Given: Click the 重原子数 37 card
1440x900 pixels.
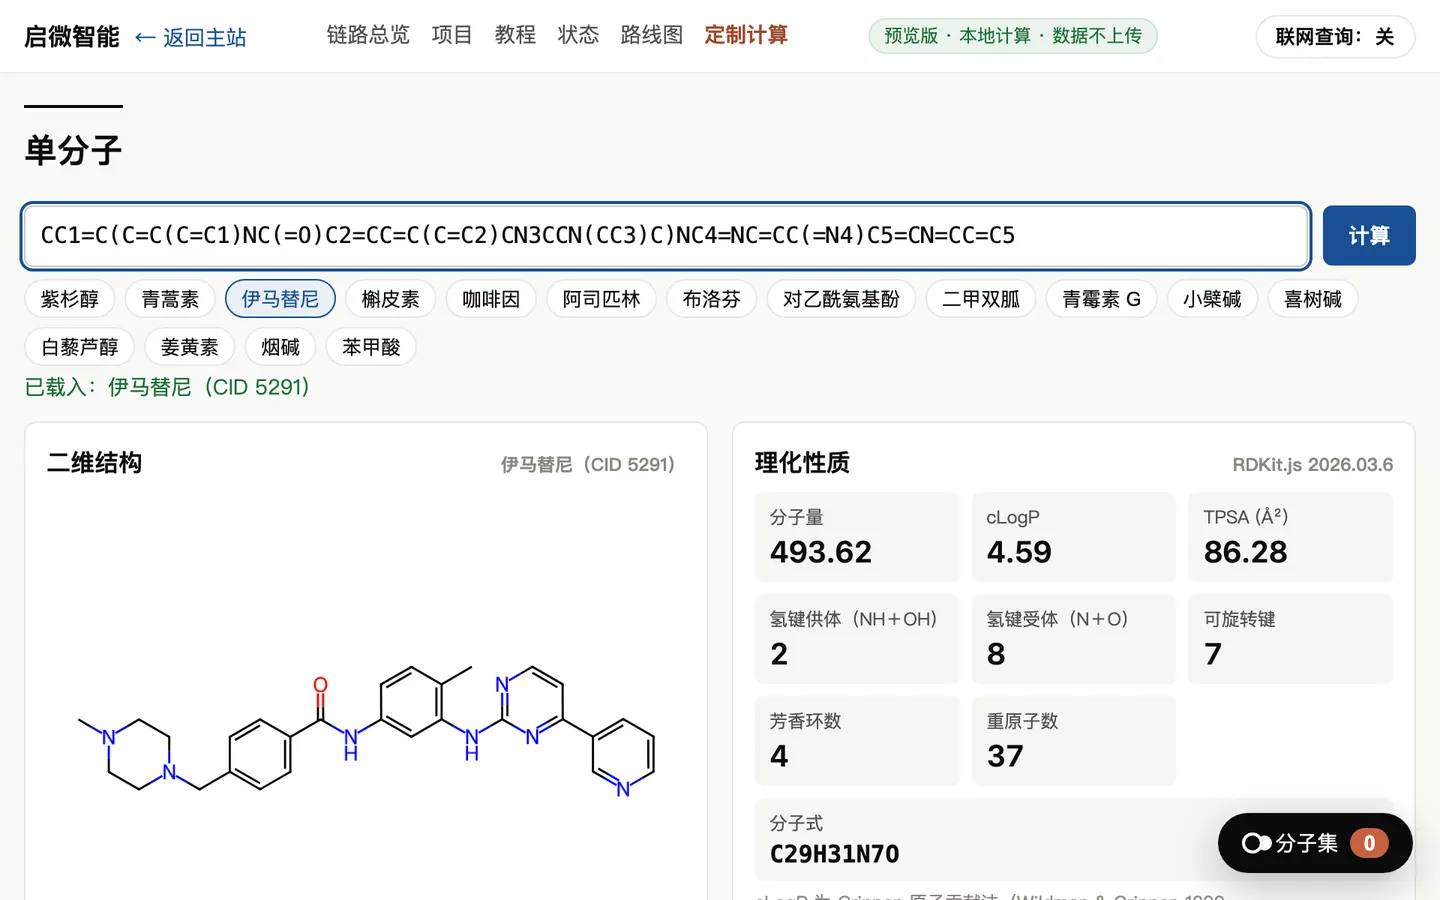Looking at the screenshot, I should point(1074,741).
